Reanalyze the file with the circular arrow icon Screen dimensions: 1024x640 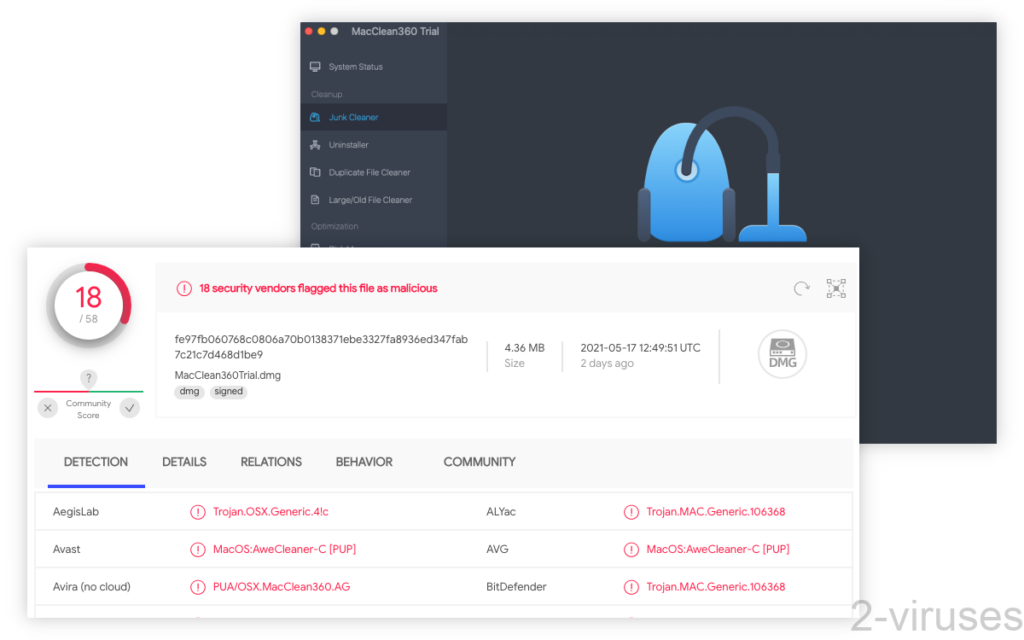tap(801, 288)
